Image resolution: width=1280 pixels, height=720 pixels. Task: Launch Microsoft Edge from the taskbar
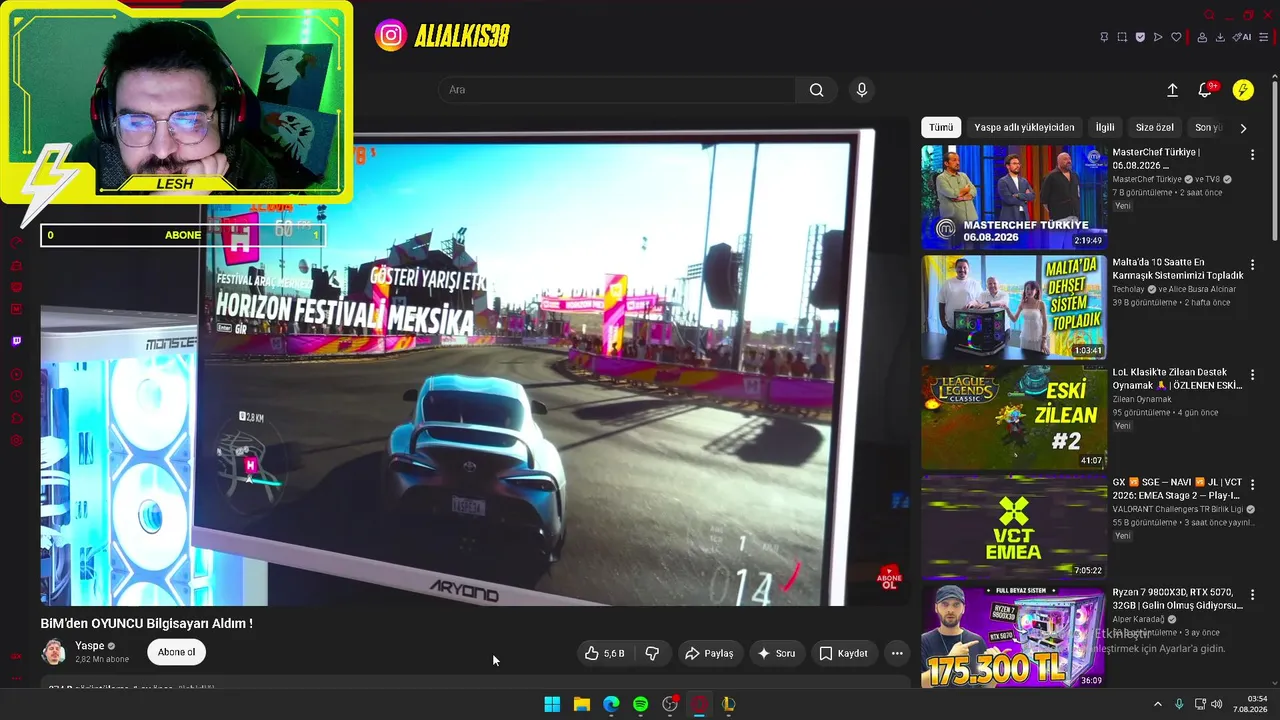[611, 704]
